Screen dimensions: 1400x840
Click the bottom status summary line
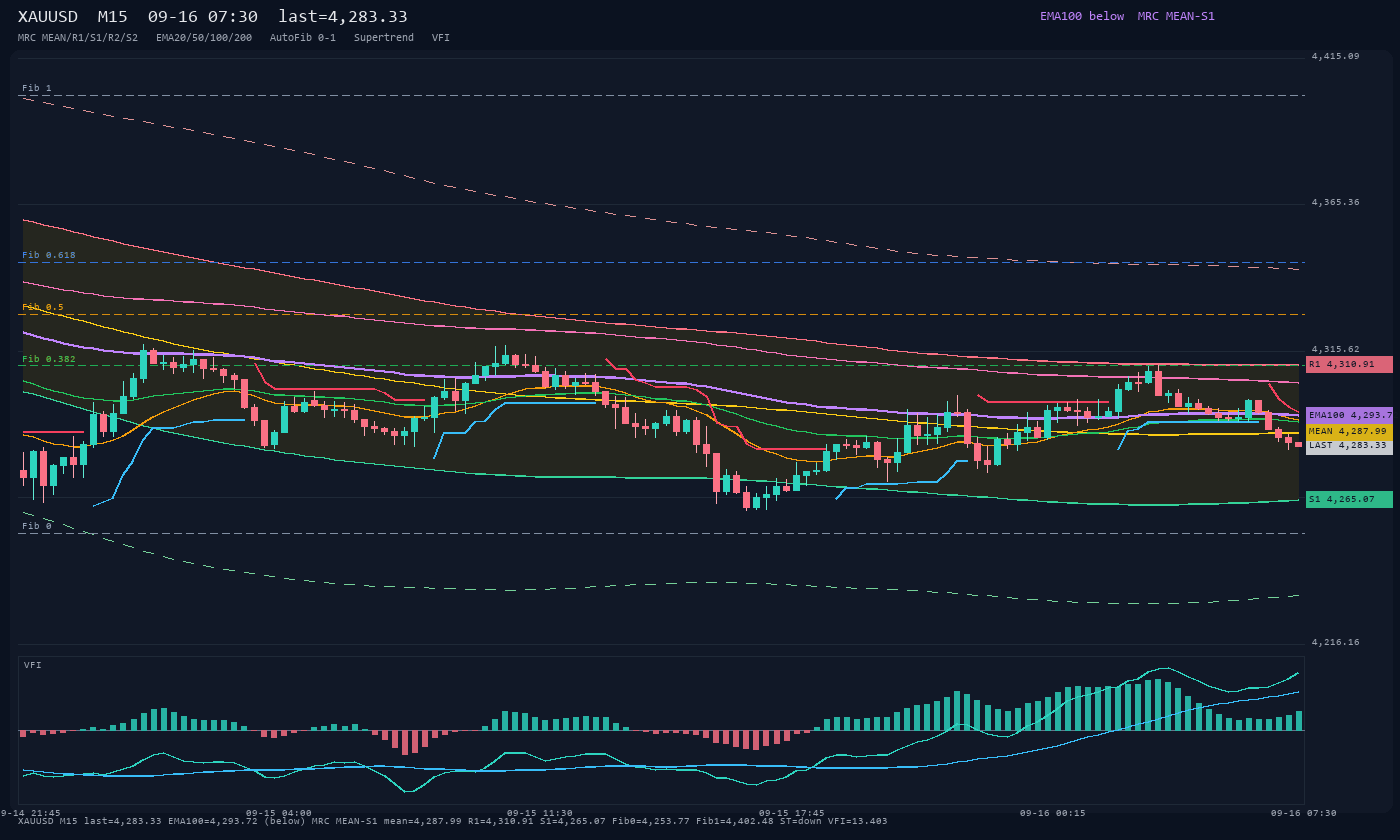point(453,821)
